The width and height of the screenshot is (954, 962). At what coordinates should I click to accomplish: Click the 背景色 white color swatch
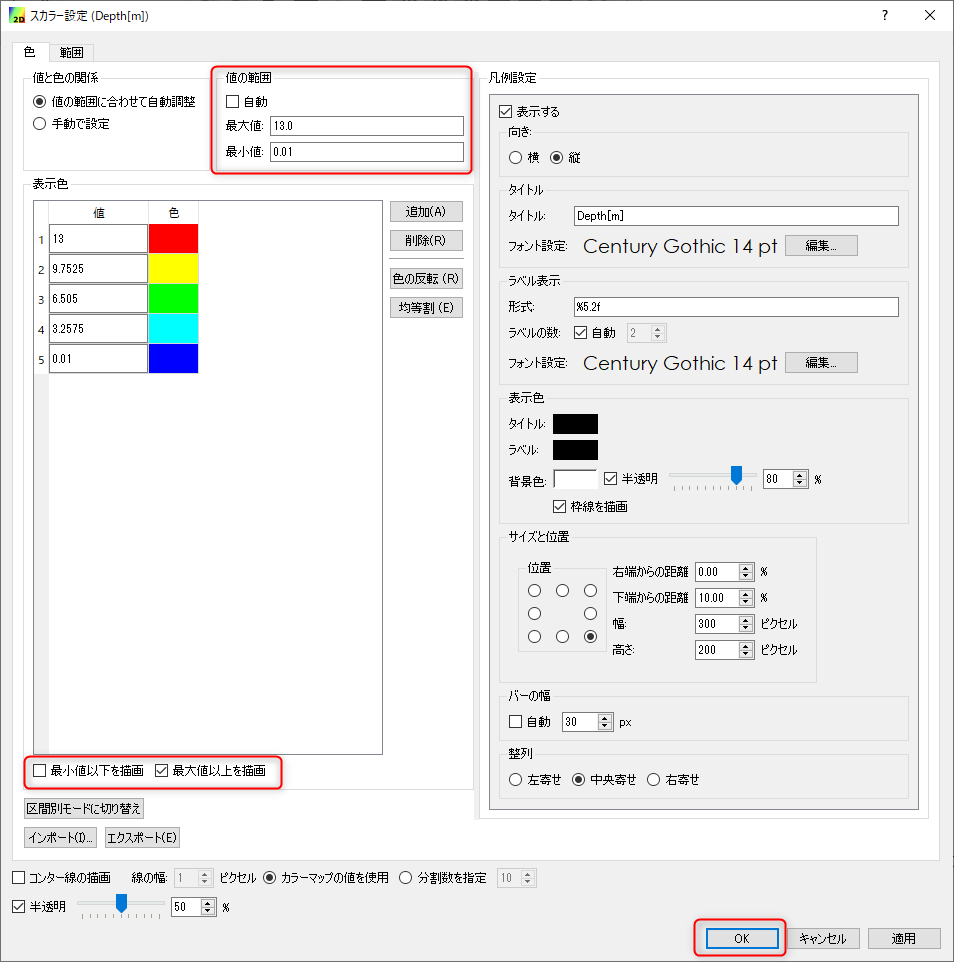pos(575,479)
